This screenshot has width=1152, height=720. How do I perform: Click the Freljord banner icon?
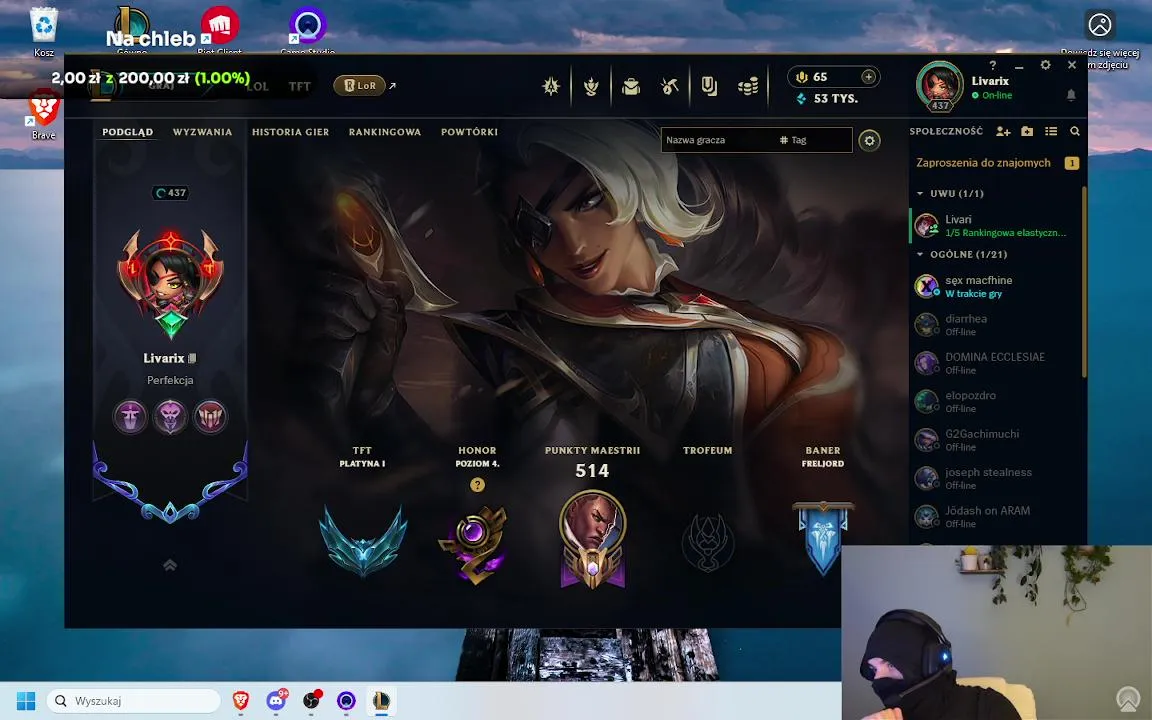pyautogui.click(x=823, y=538)
